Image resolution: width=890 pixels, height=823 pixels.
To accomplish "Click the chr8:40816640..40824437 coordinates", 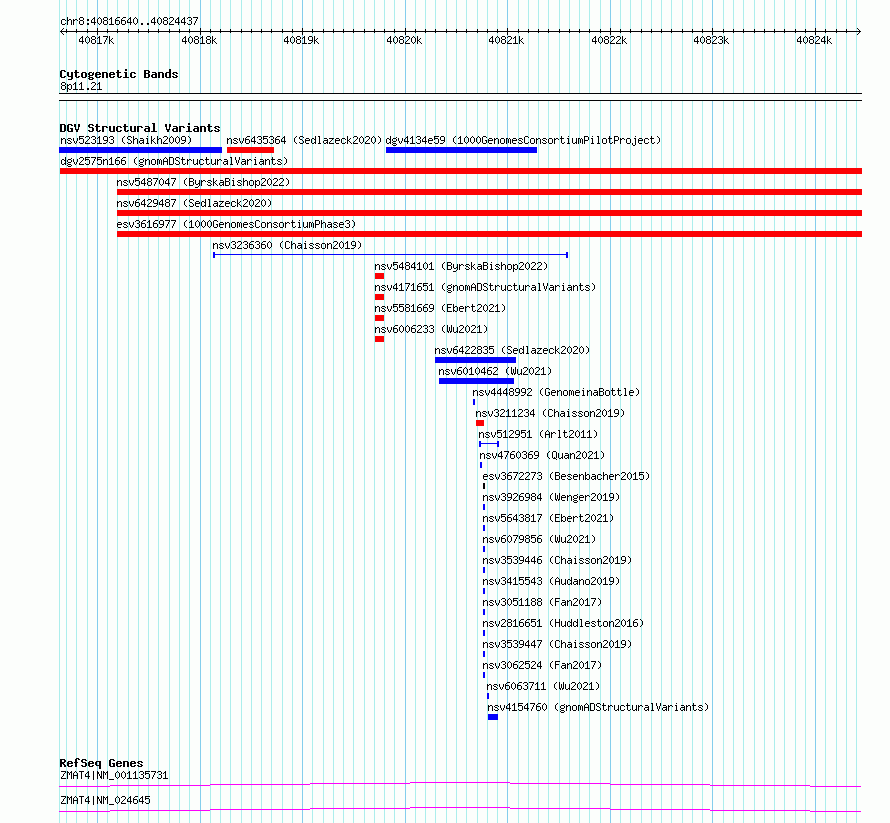I will [x=129, y=21].
